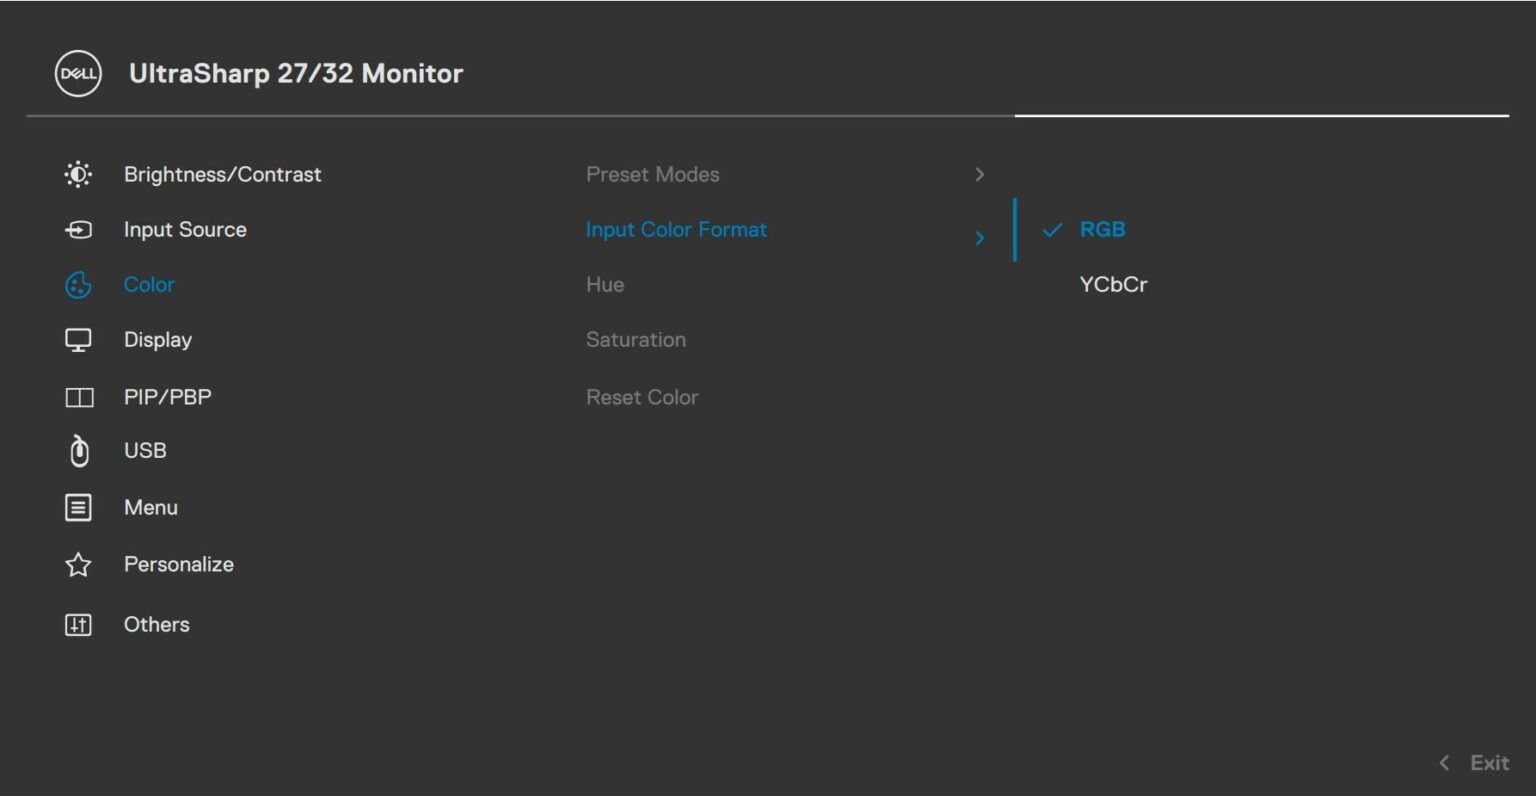
Task: Click the Menu list icon
Action: click(78, 507)
